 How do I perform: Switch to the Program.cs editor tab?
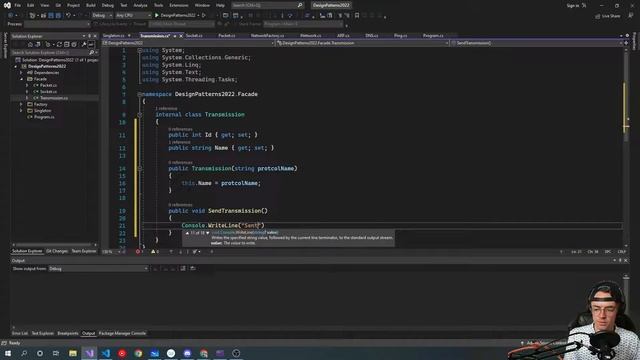(x=433, y=36)
